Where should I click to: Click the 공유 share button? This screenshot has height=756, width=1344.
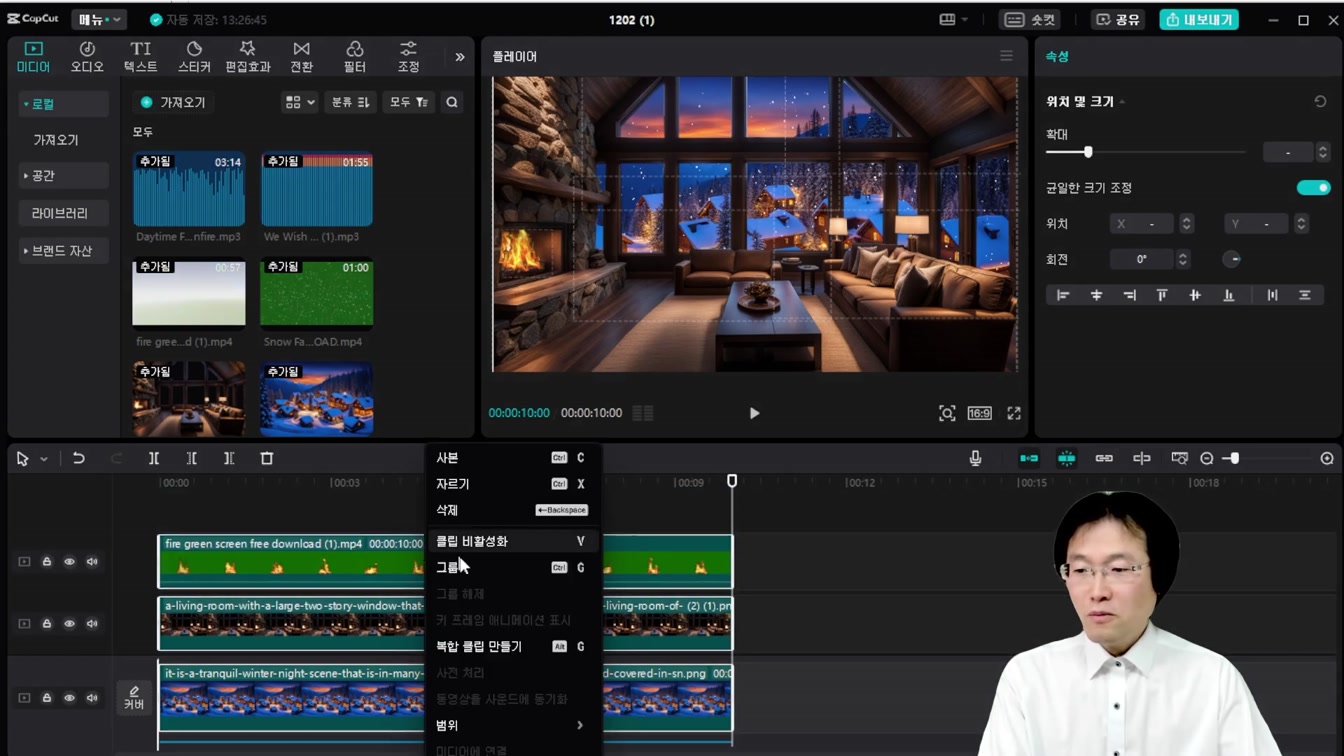pos(1117,19)
